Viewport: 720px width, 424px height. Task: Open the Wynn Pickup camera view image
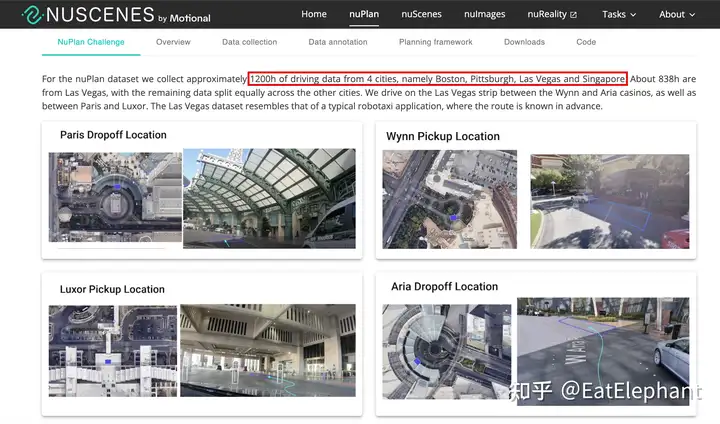(x=610, y=201)
